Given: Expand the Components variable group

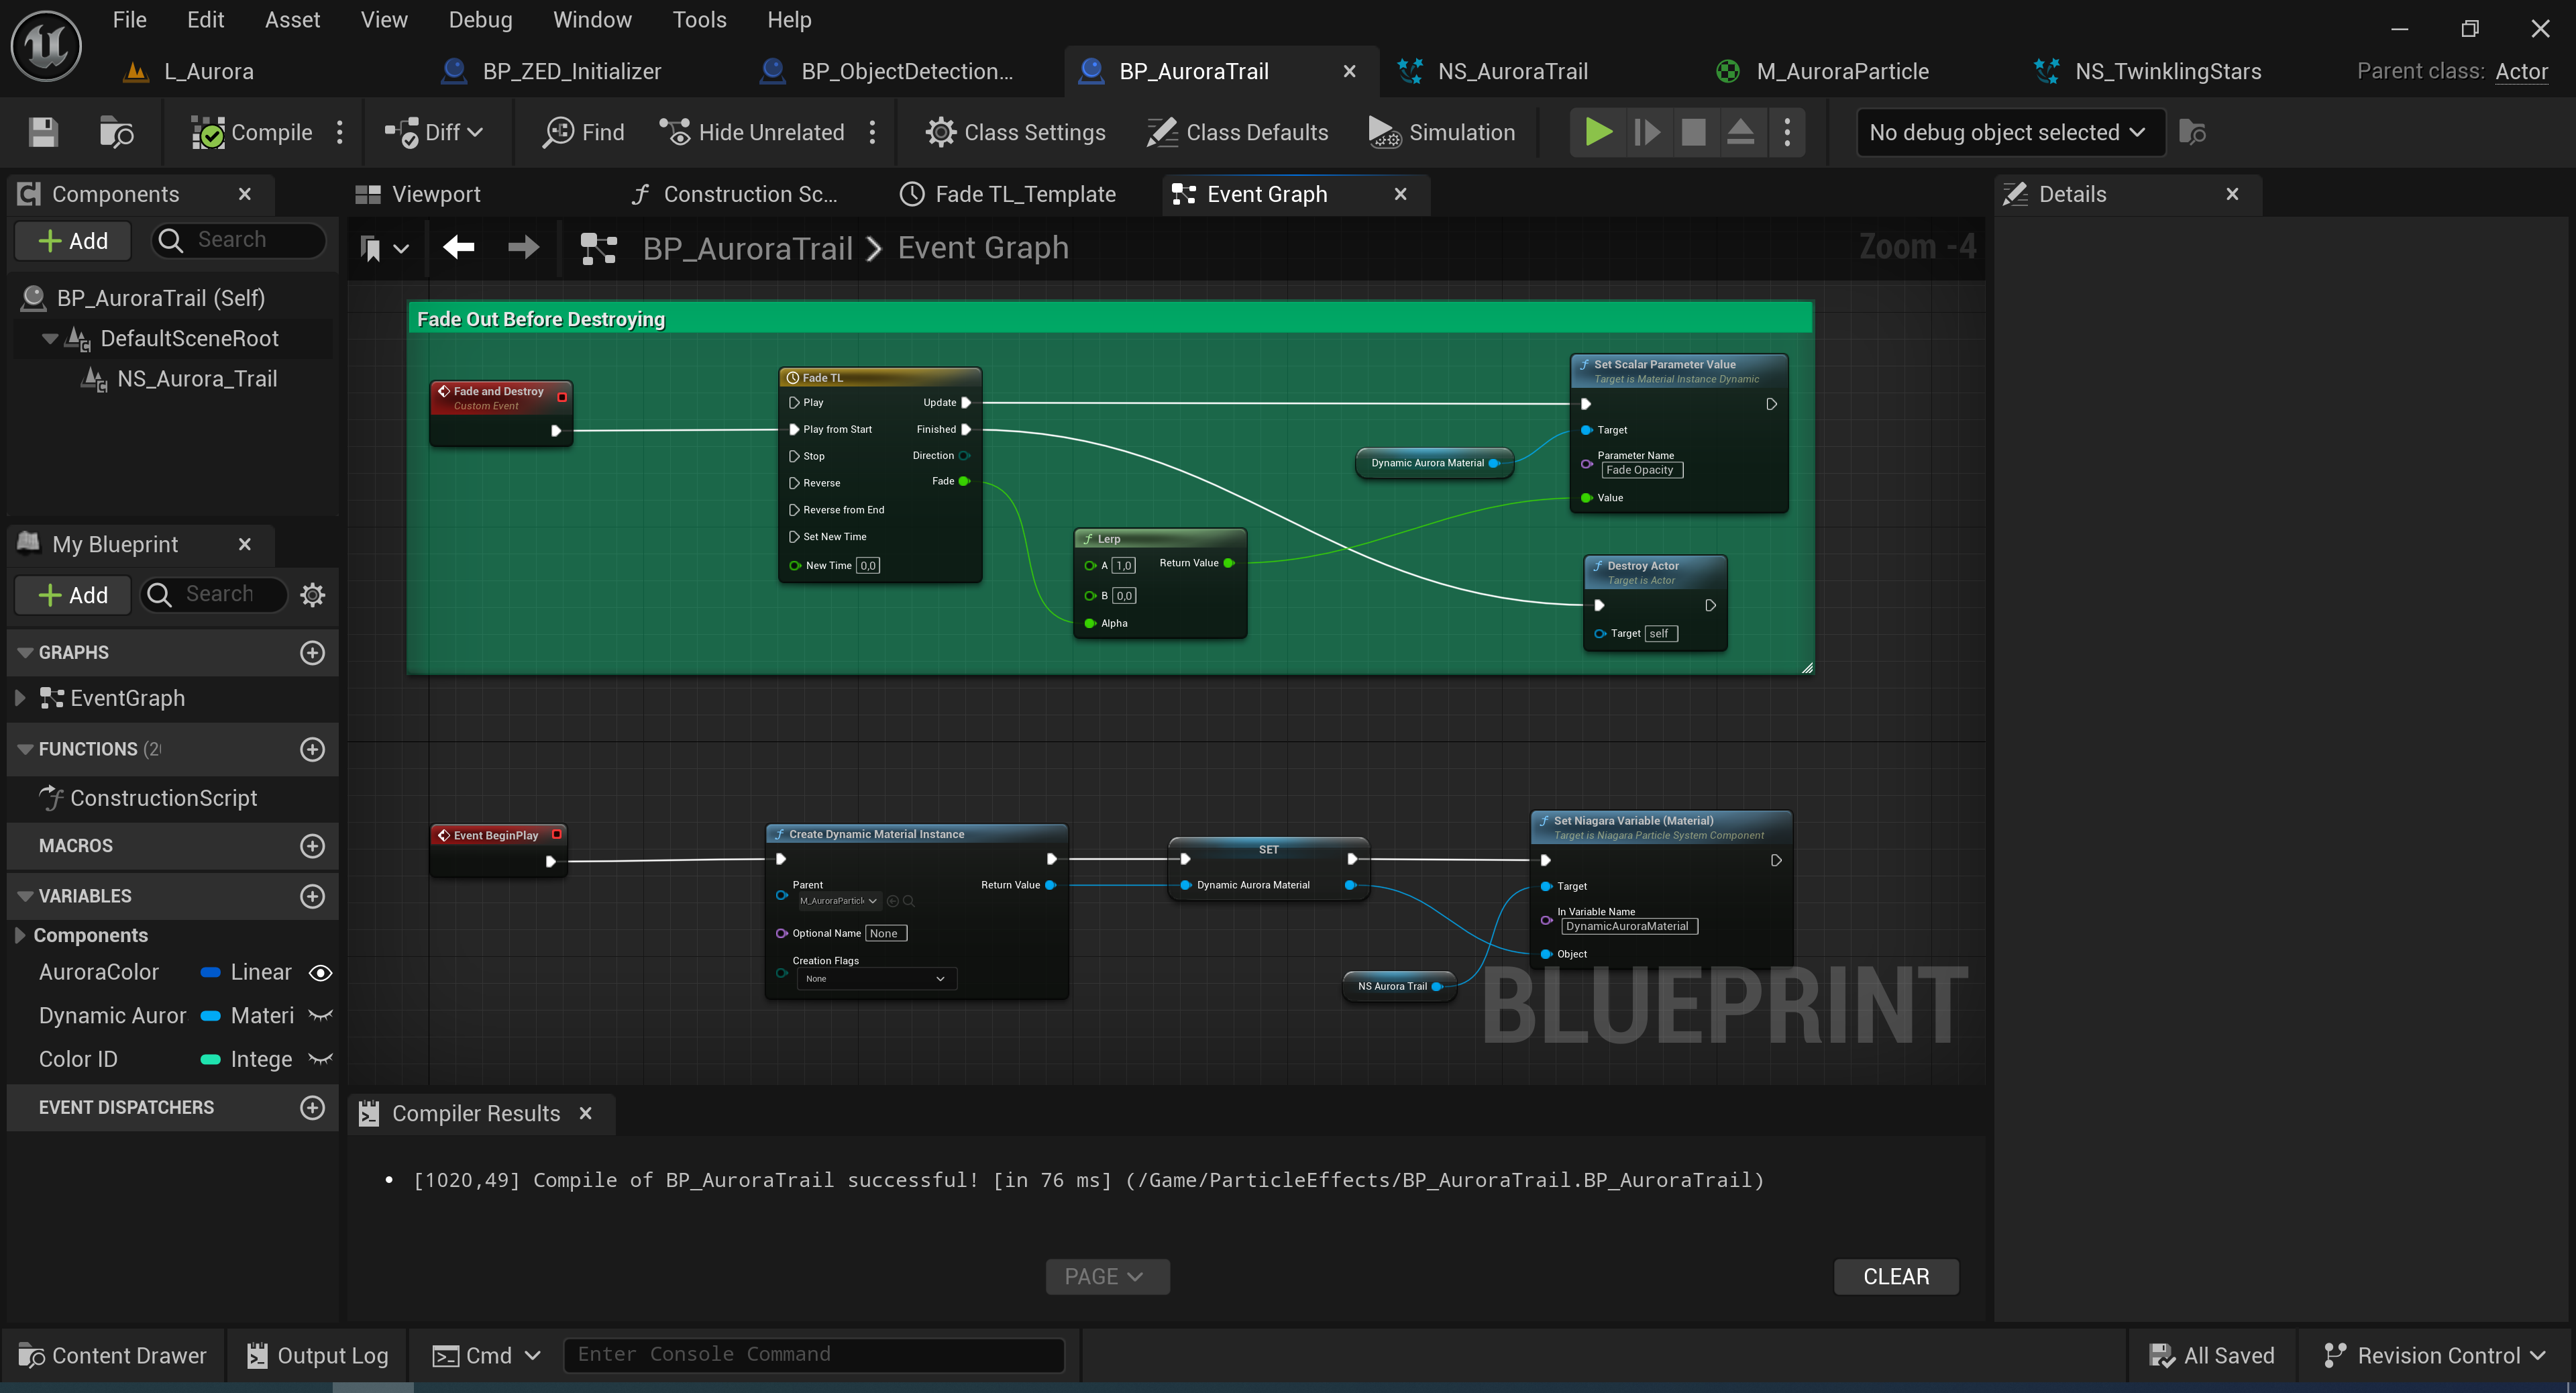Looking at the screenshot, I should coord(20,935).
